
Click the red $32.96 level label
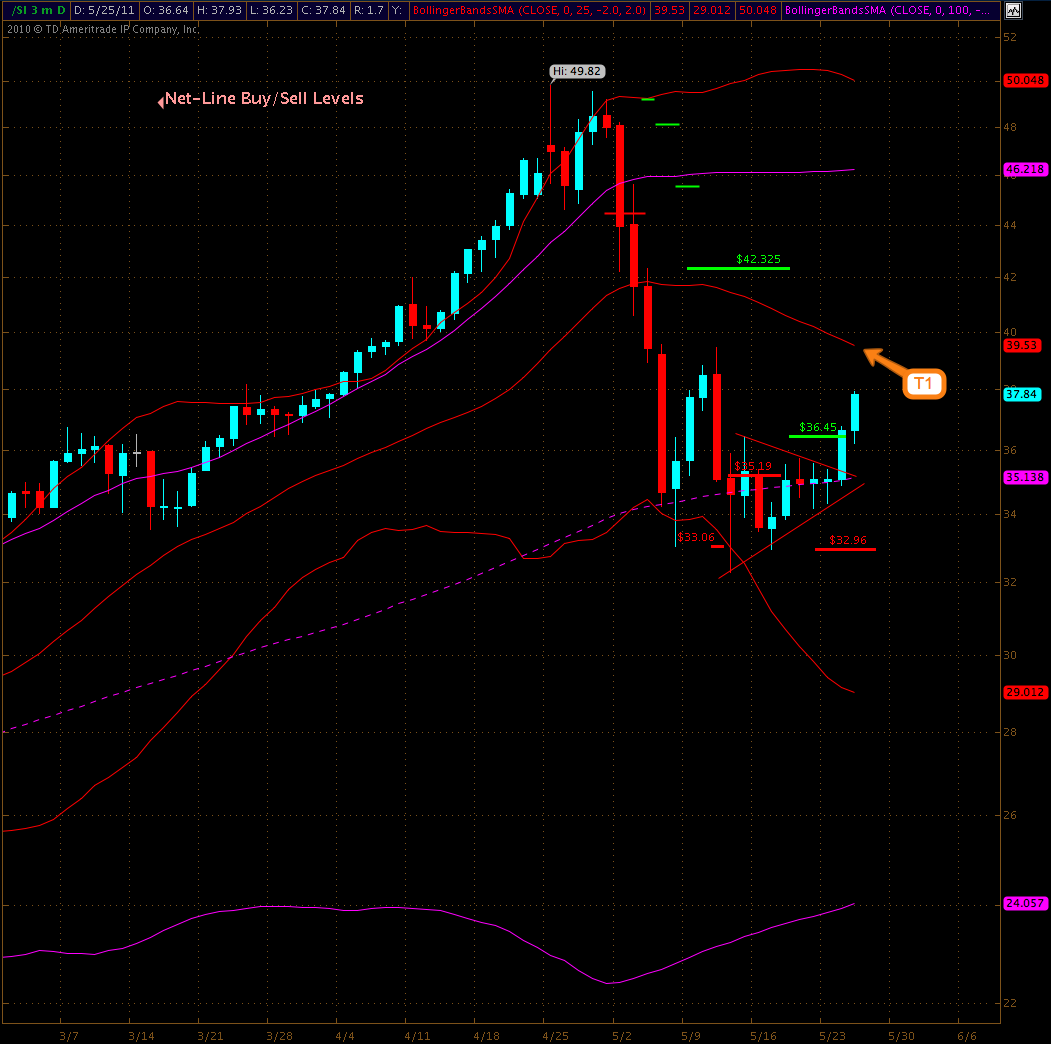pos(847,540)
